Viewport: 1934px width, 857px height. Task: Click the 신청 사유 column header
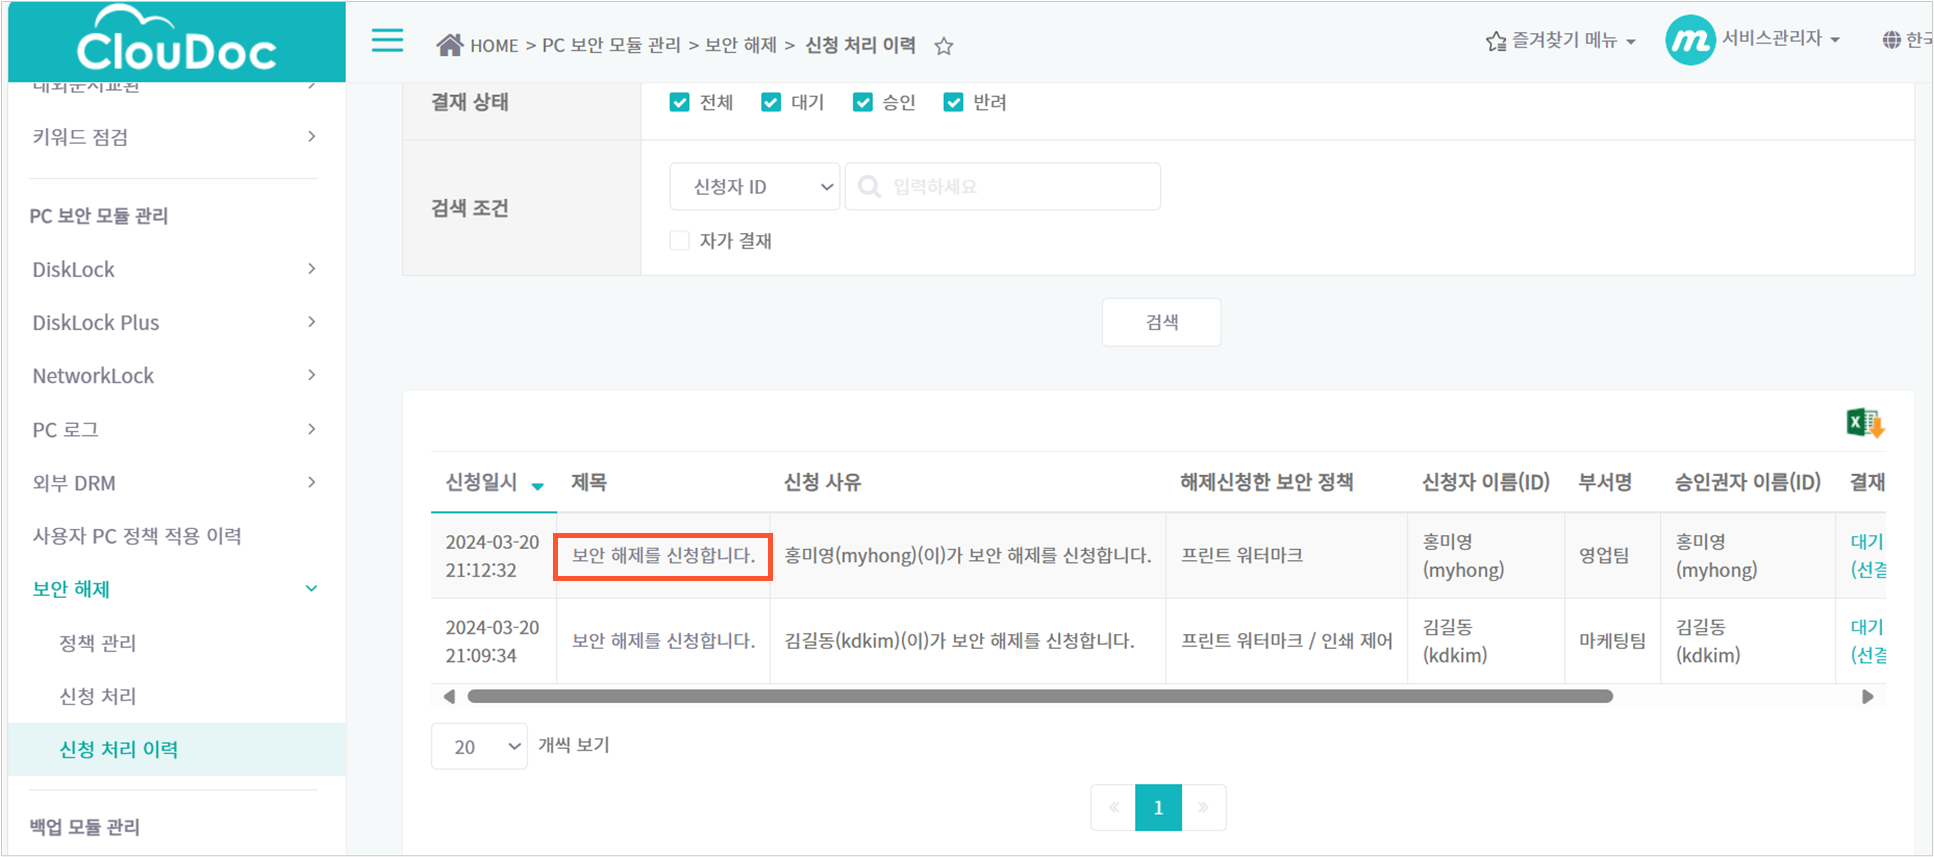[822, 482]
